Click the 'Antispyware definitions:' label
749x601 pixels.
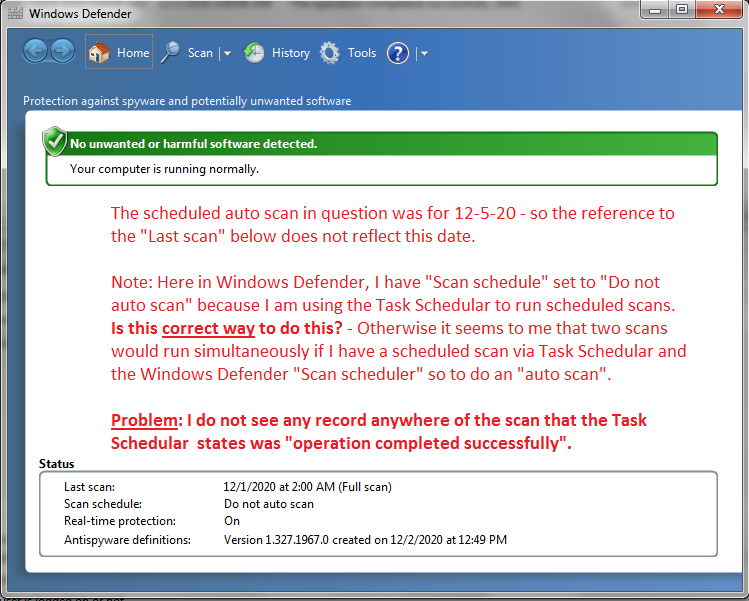pos(128,540)
